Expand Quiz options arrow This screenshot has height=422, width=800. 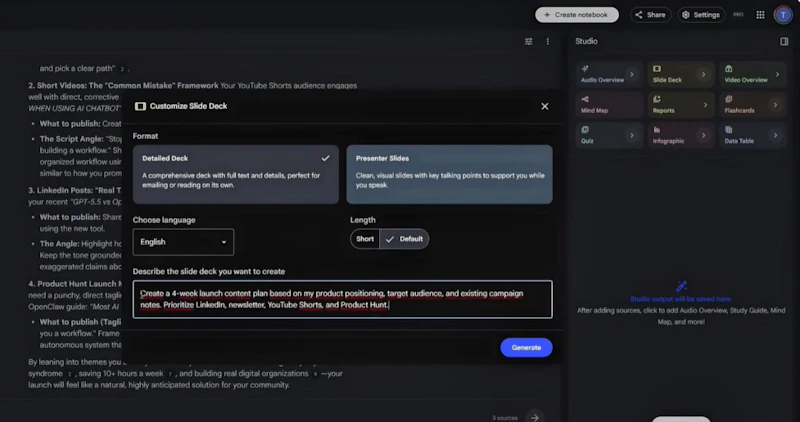coord(632,135)
